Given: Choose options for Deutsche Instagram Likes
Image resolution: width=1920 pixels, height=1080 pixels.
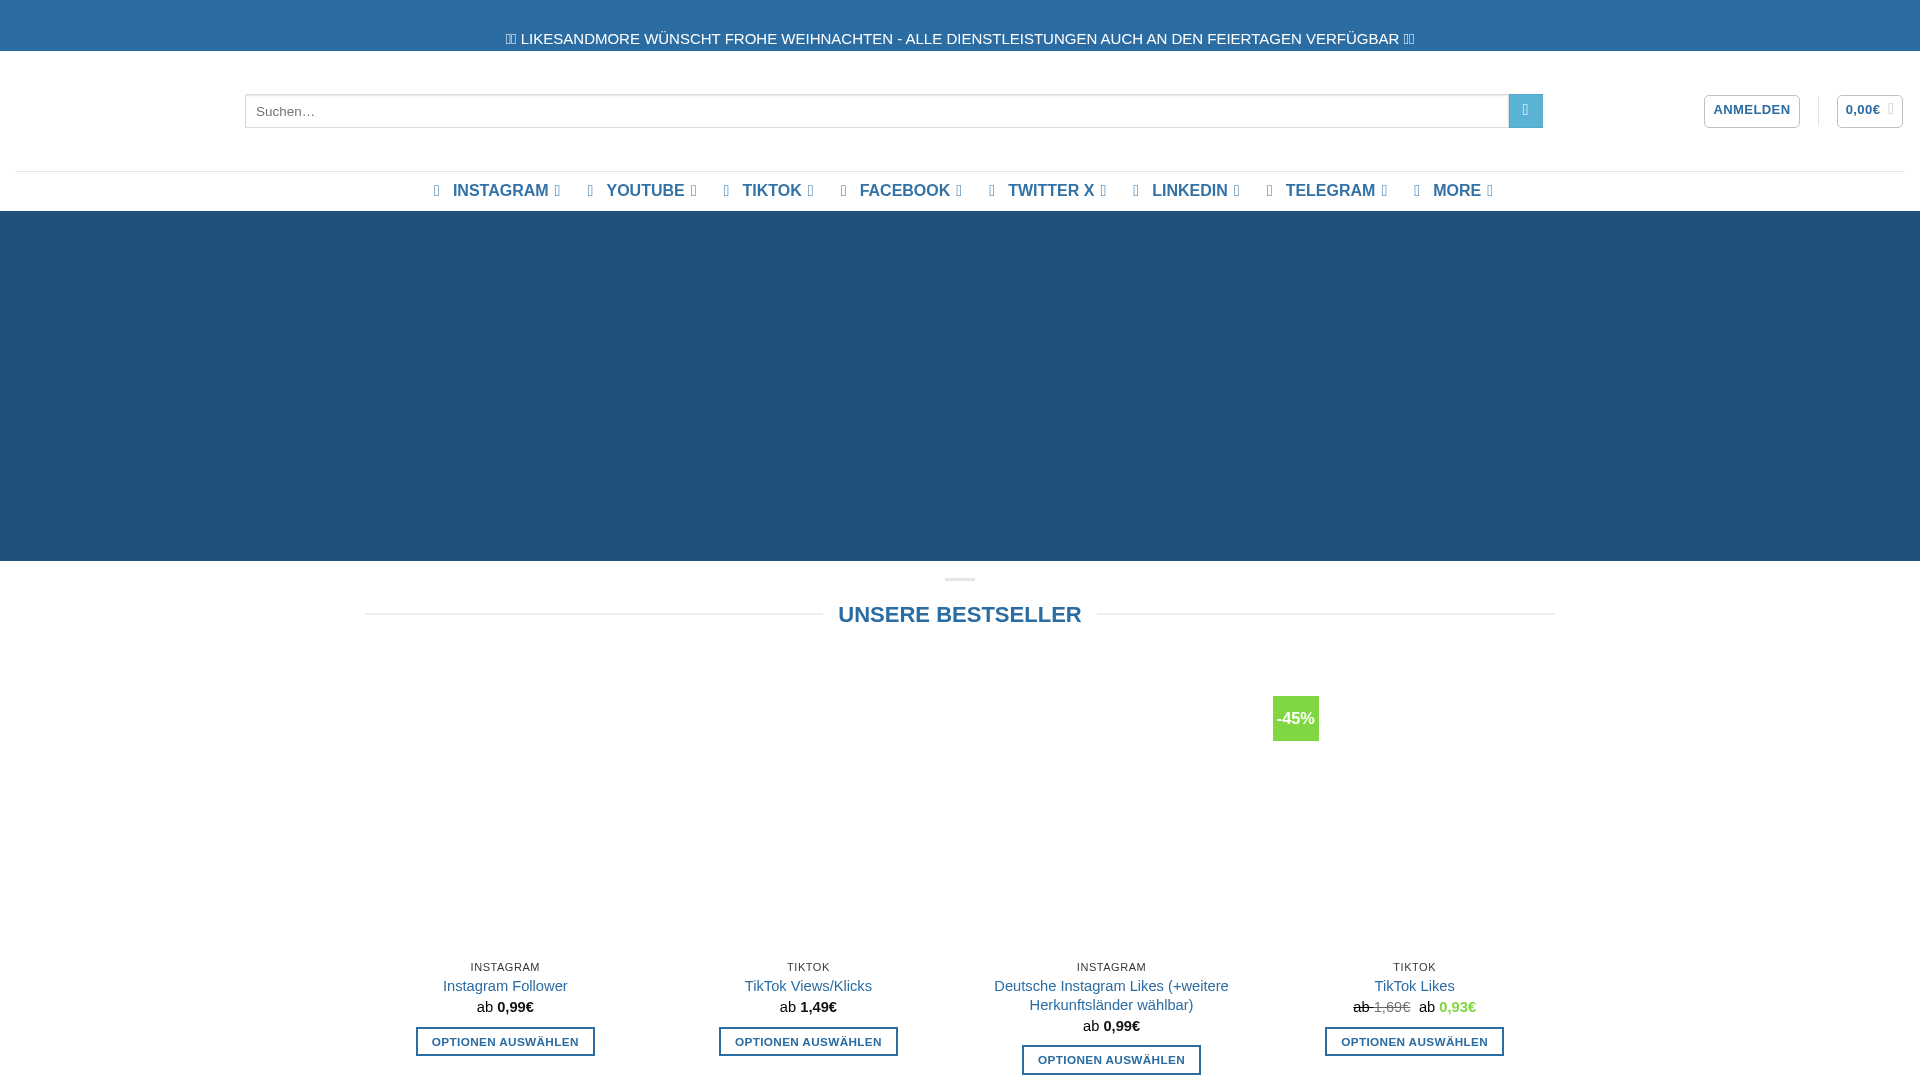Looking at the screenshot, I should [x=1111, y=1060].
